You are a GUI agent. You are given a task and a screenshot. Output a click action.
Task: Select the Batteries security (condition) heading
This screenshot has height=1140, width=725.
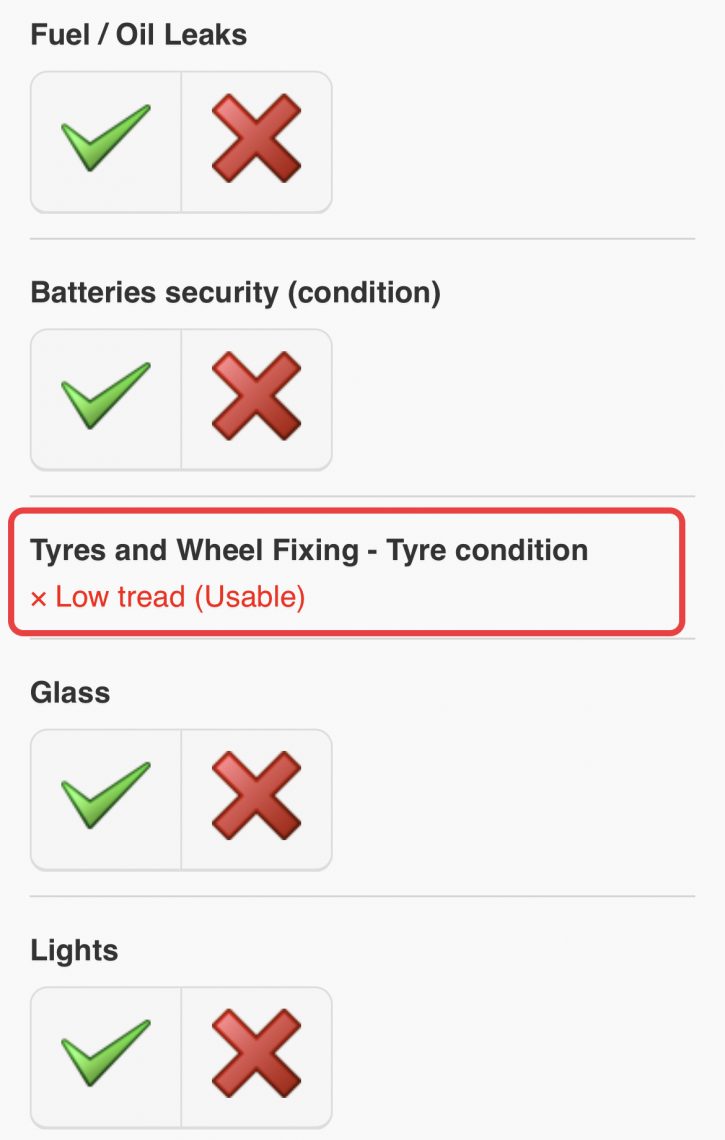click(x=236, y=292)
